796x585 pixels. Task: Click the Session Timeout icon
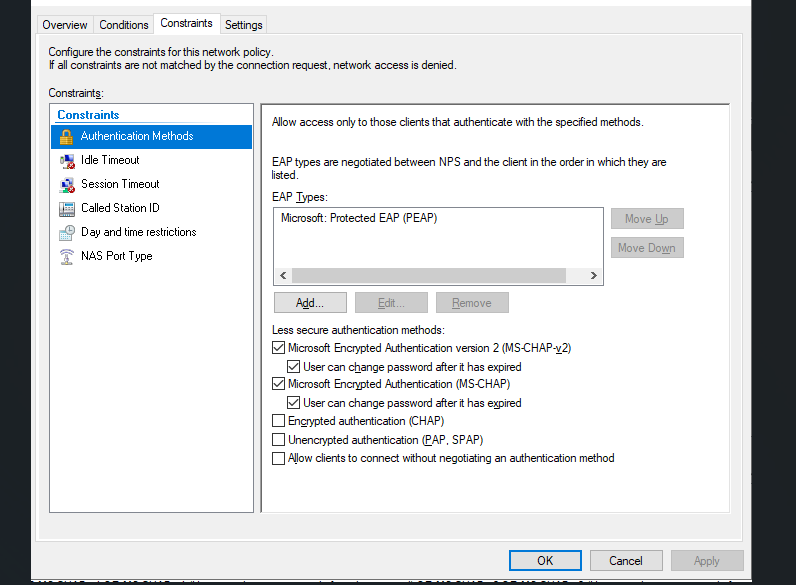[67, 185]
